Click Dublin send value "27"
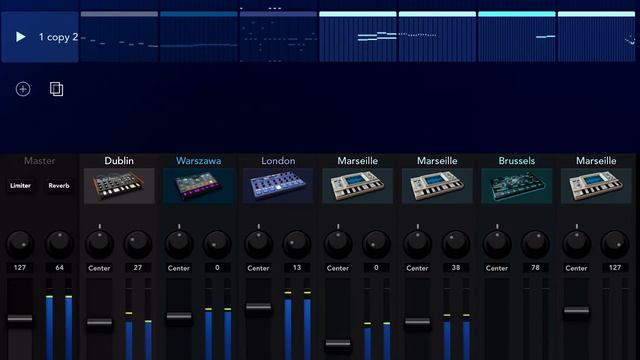The height and width of the screenshot is (360, 640). pos(138,268)
